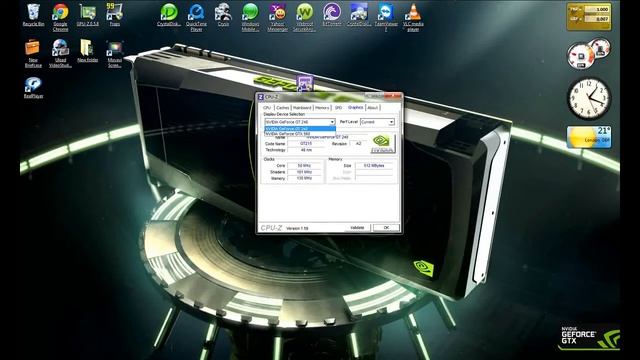Switch to the Caches tab
This screenshot has height=360, width=640.
pos(282,107)
